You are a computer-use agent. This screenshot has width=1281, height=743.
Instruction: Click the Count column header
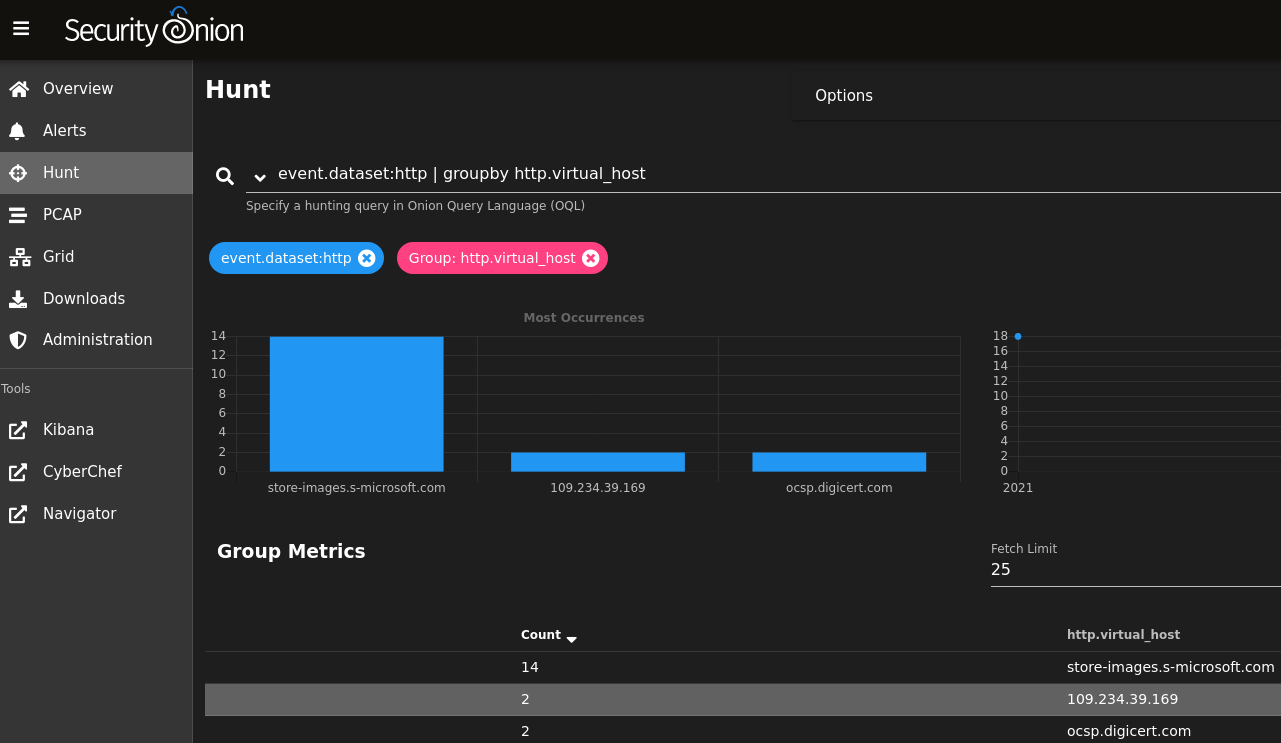point(541,635)
